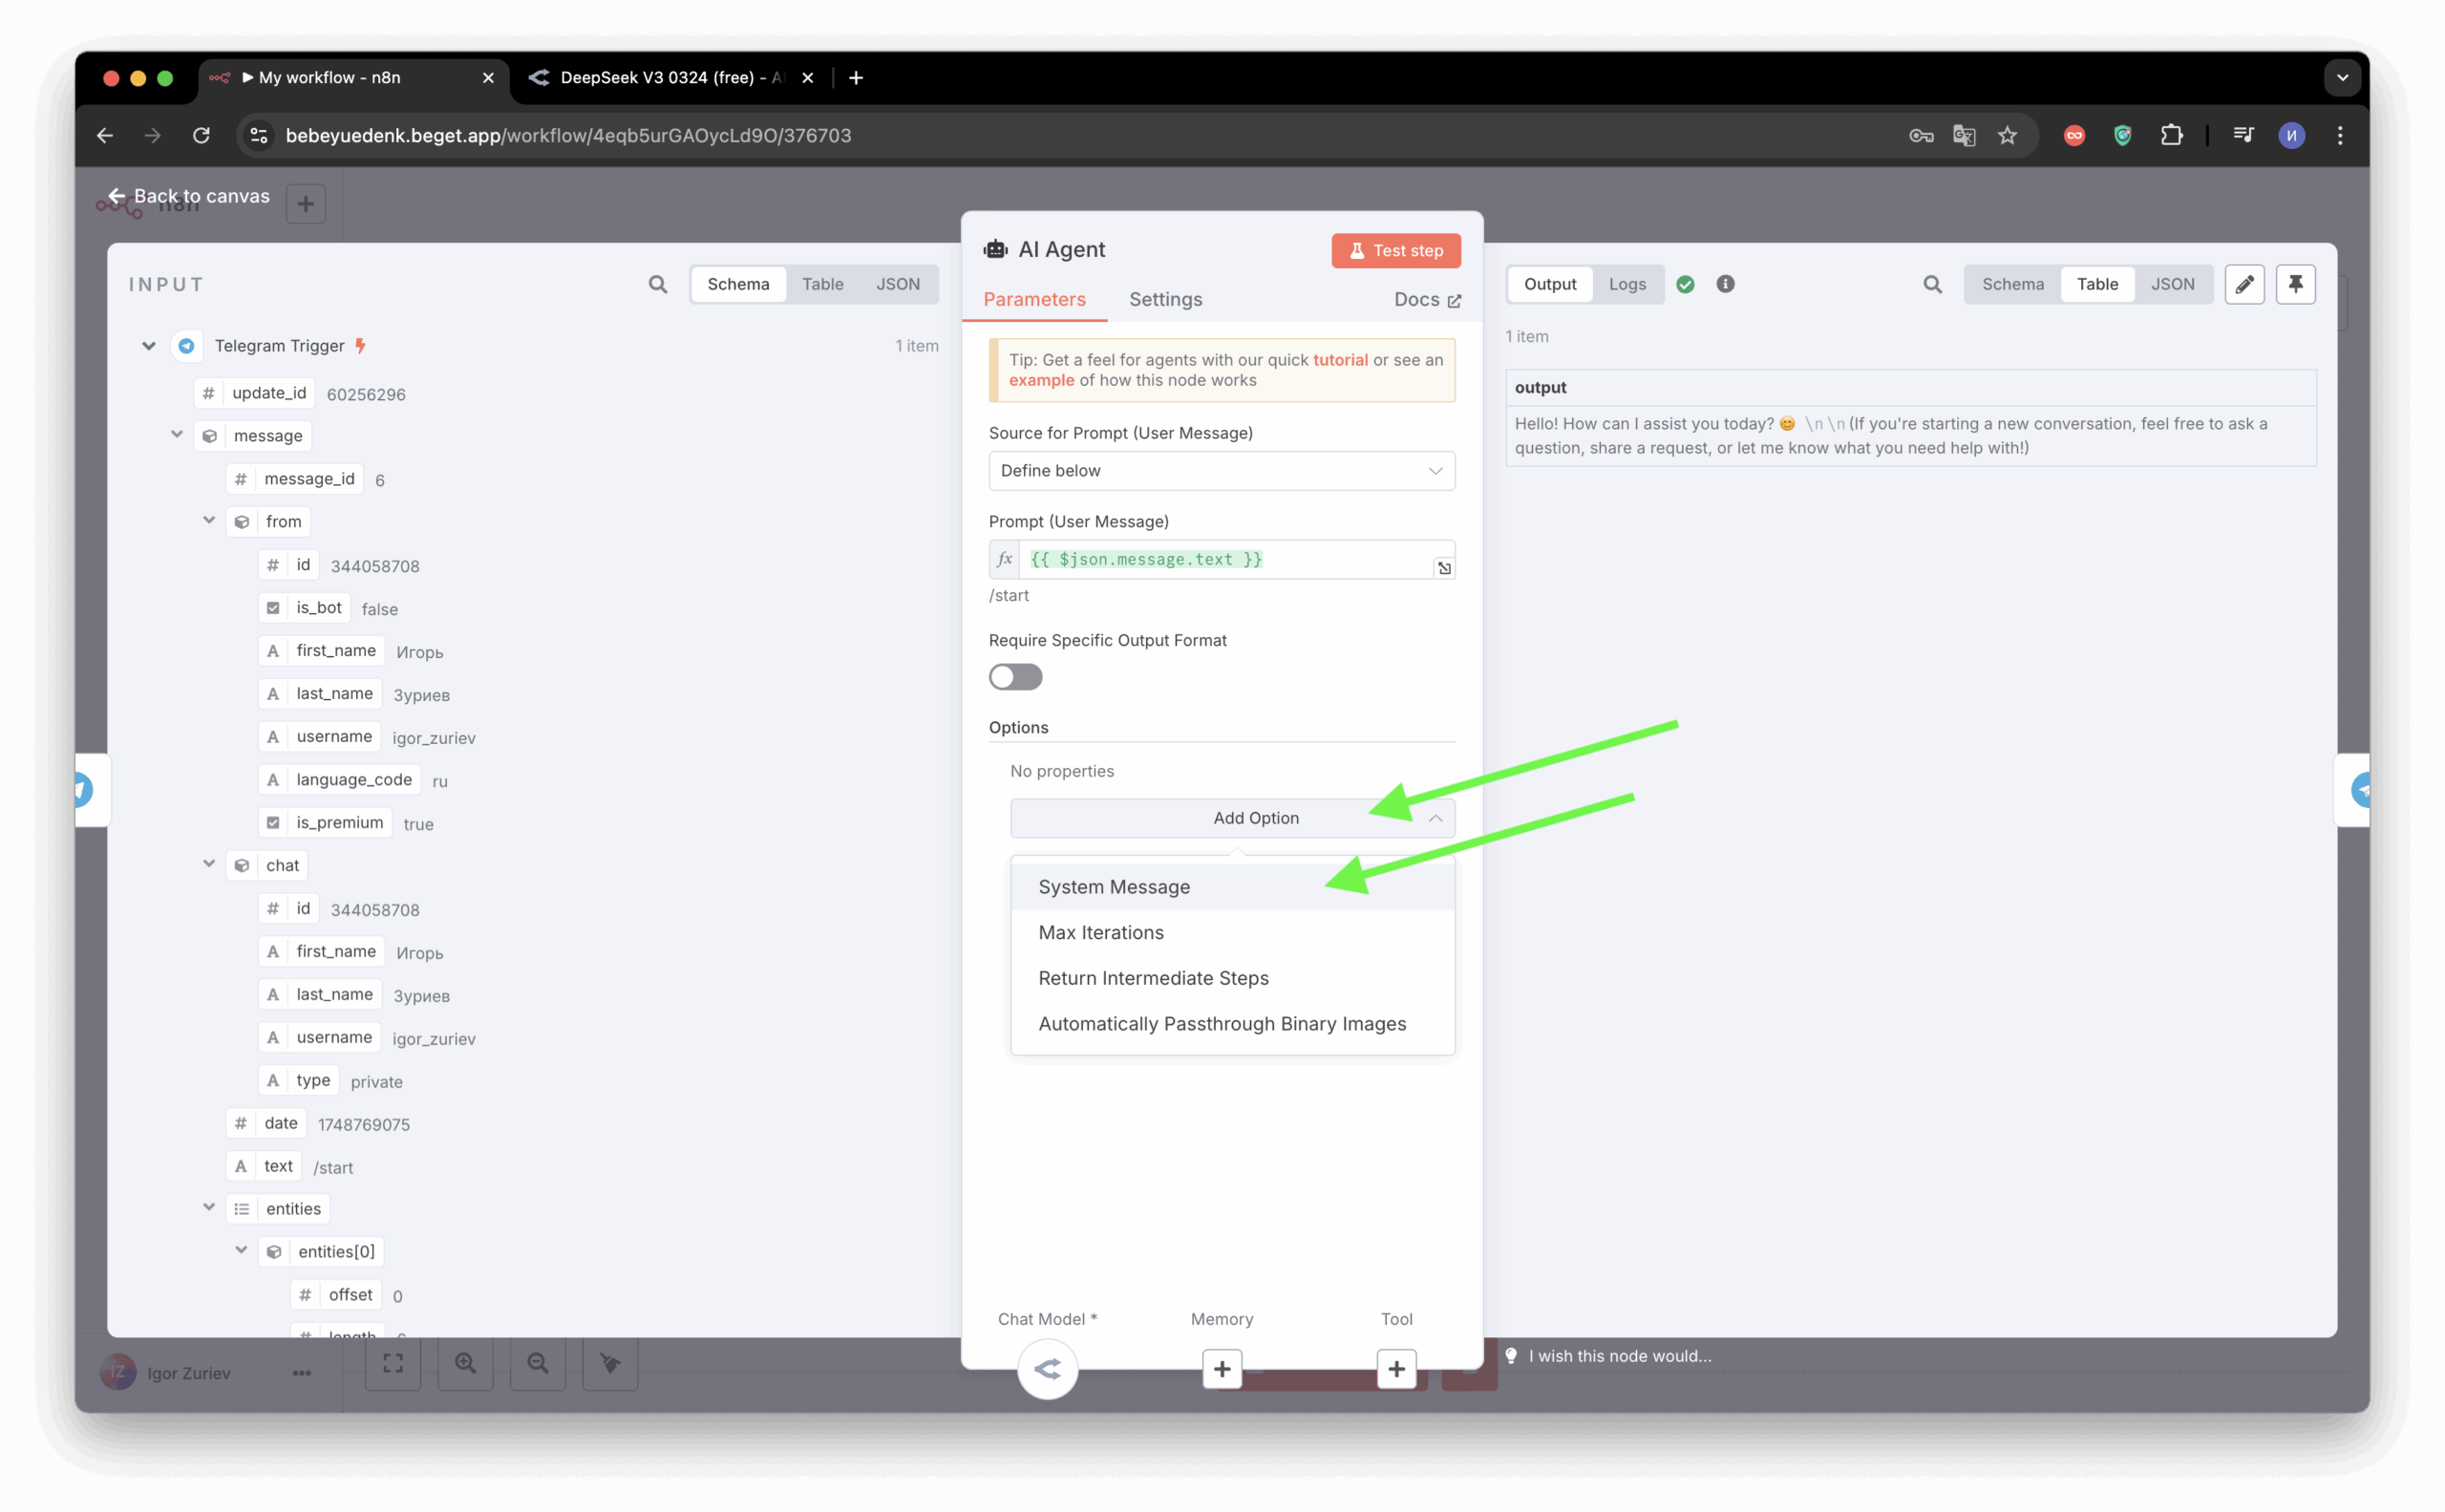Viewport: 2445px width, 1512px height.
Task: Toggle Require Specific Output Format switch
Action: pos(1015,677)
